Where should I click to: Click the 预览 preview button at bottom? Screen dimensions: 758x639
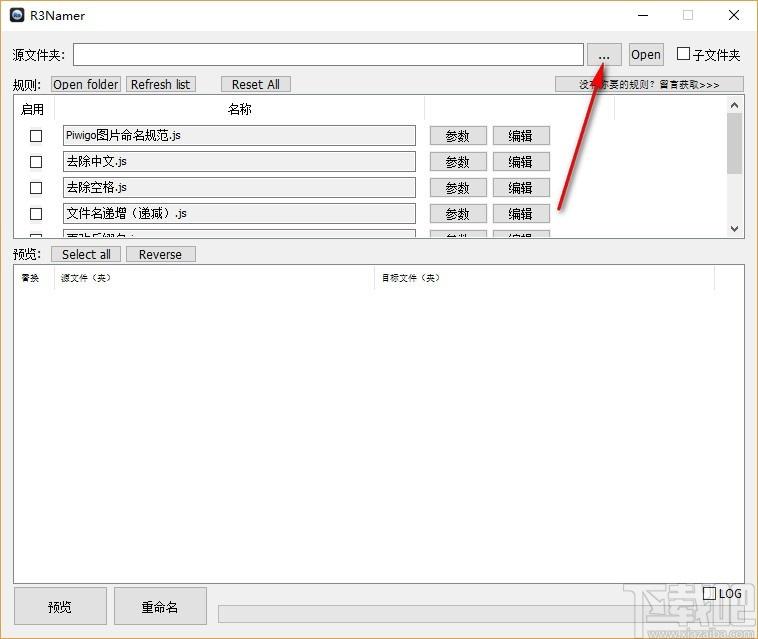[60, 607]
